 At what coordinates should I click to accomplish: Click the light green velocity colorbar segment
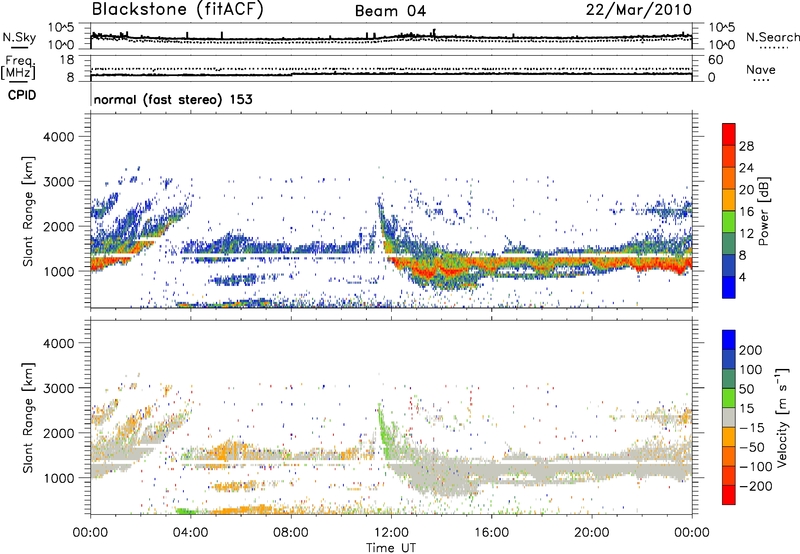(729, 398)
